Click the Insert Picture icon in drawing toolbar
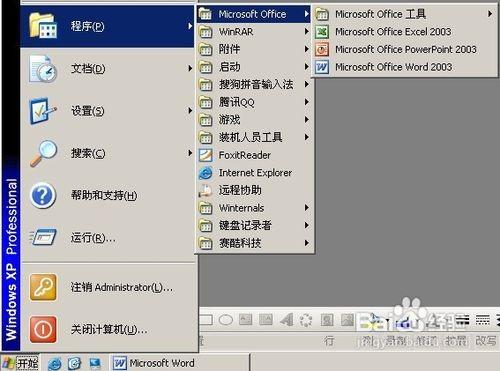This screenshot has height=371, width=500. click(347, 320)
